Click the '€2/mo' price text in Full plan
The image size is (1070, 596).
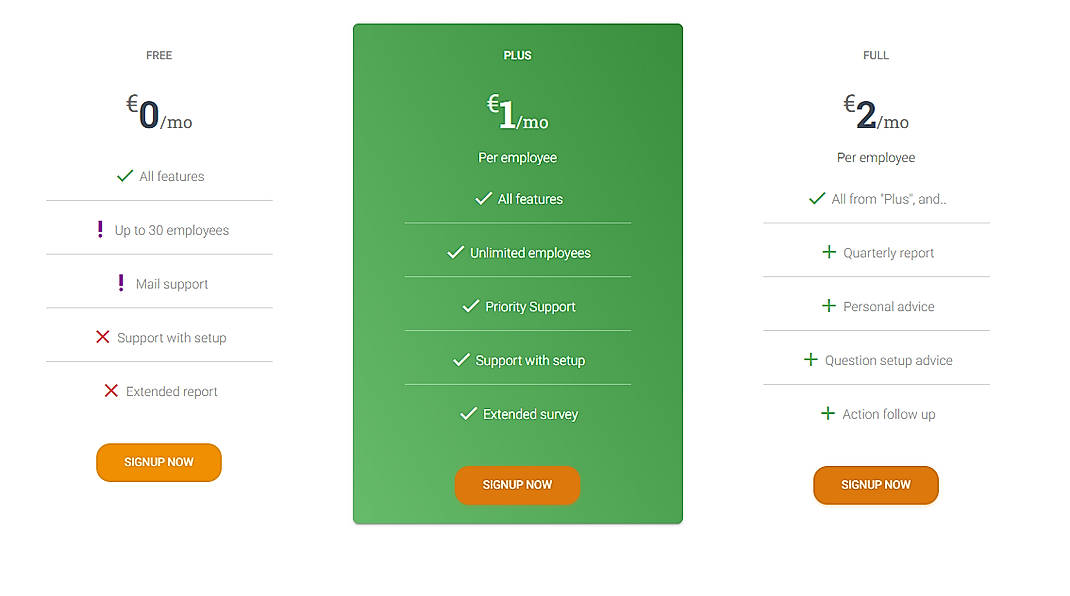click(x=876, y=112)
